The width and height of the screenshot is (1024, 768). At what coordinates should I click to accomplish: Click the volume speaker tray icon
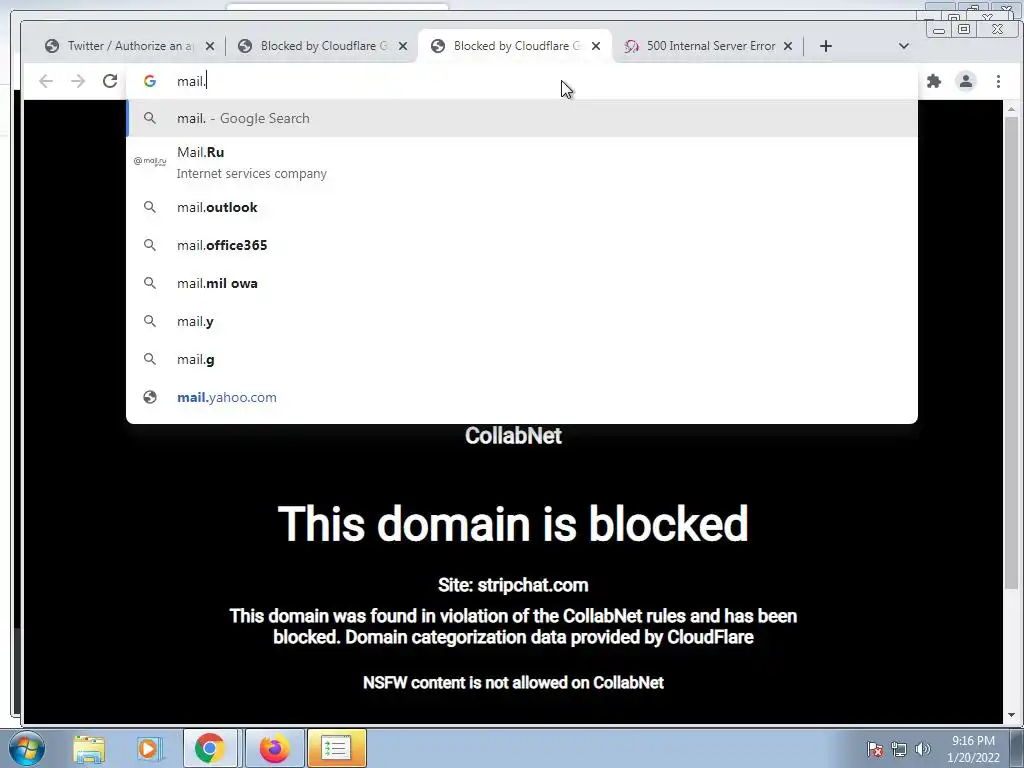[x=922, y=749]
